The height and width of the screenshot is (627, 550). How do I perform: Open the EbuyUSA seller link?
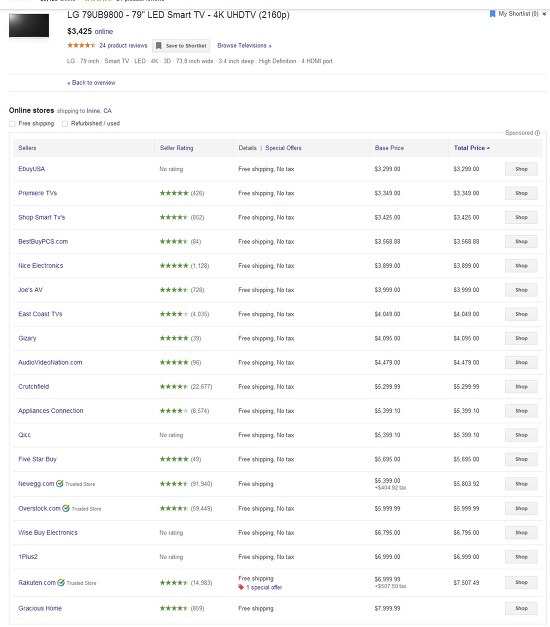(32, 169)
